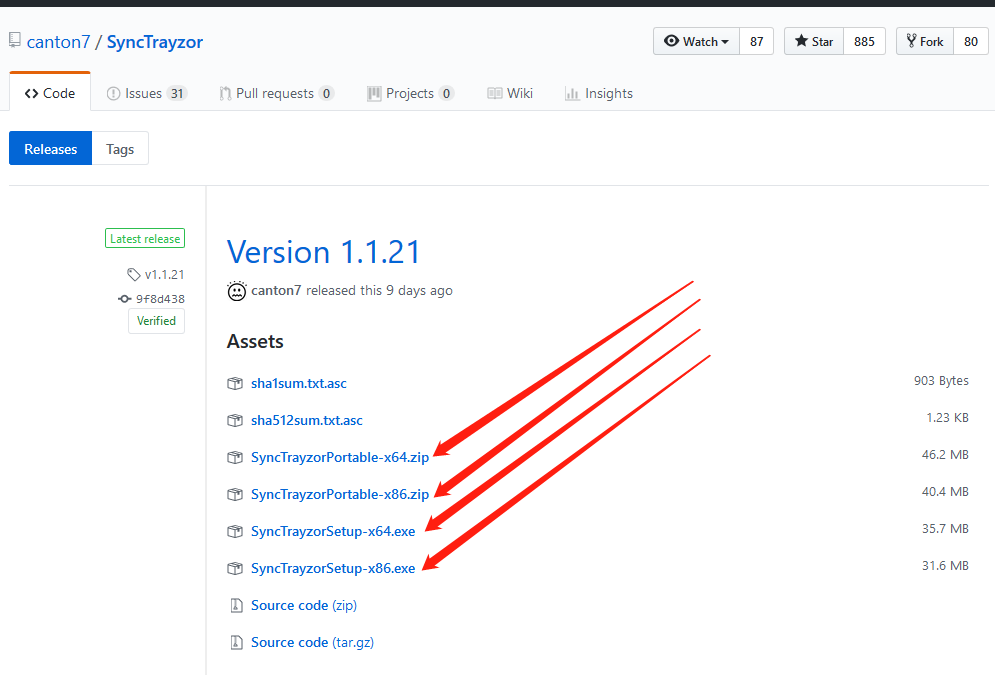Open the v1.1.21 tag link

[x=164, y=275]
